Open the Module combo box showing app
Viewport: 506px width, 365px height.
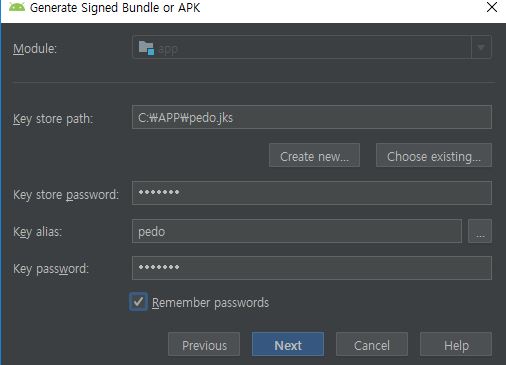coord(312,47)
